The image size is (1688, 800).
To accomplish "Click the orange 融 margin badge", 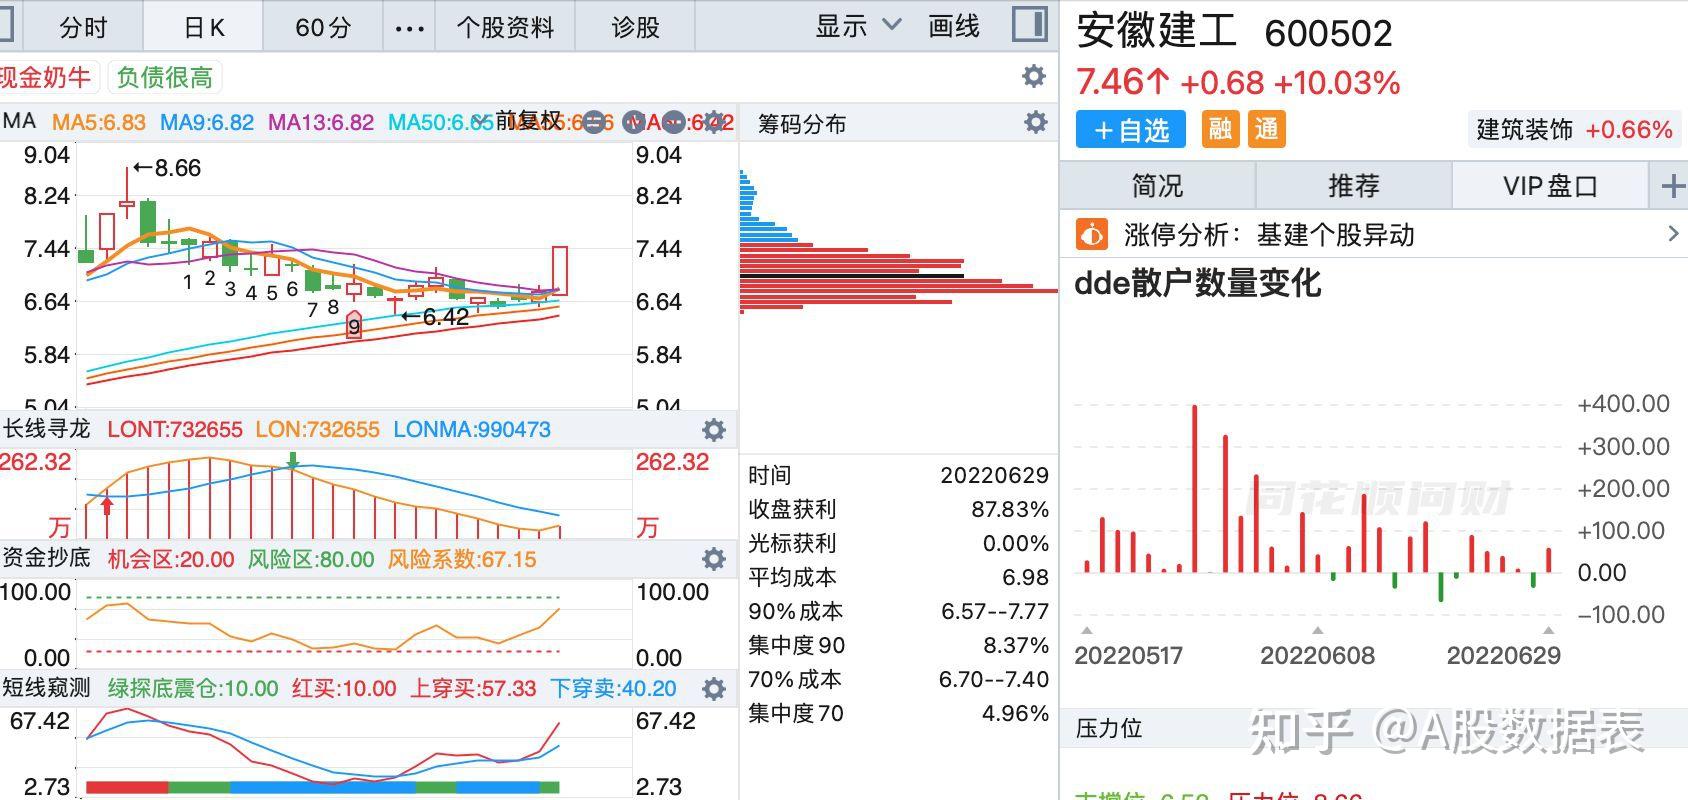I will click(1220, 129).
